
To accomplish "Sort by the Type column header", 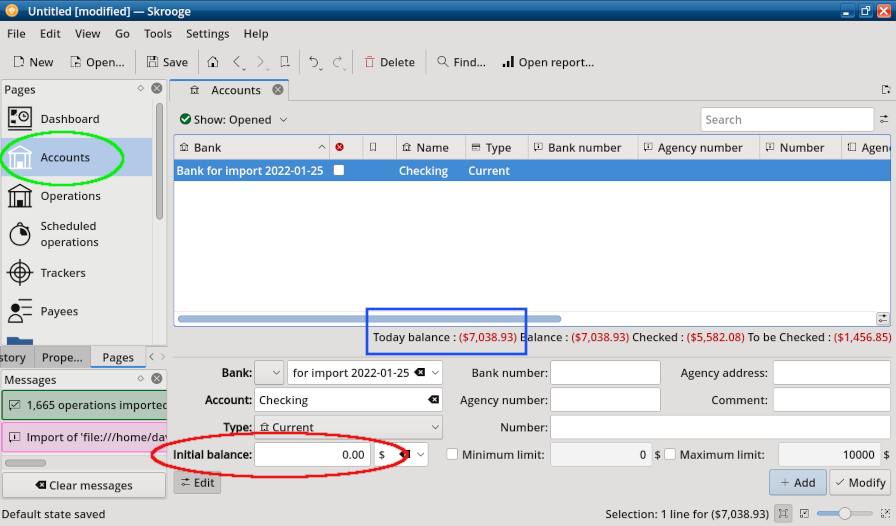I will point(497,148).
